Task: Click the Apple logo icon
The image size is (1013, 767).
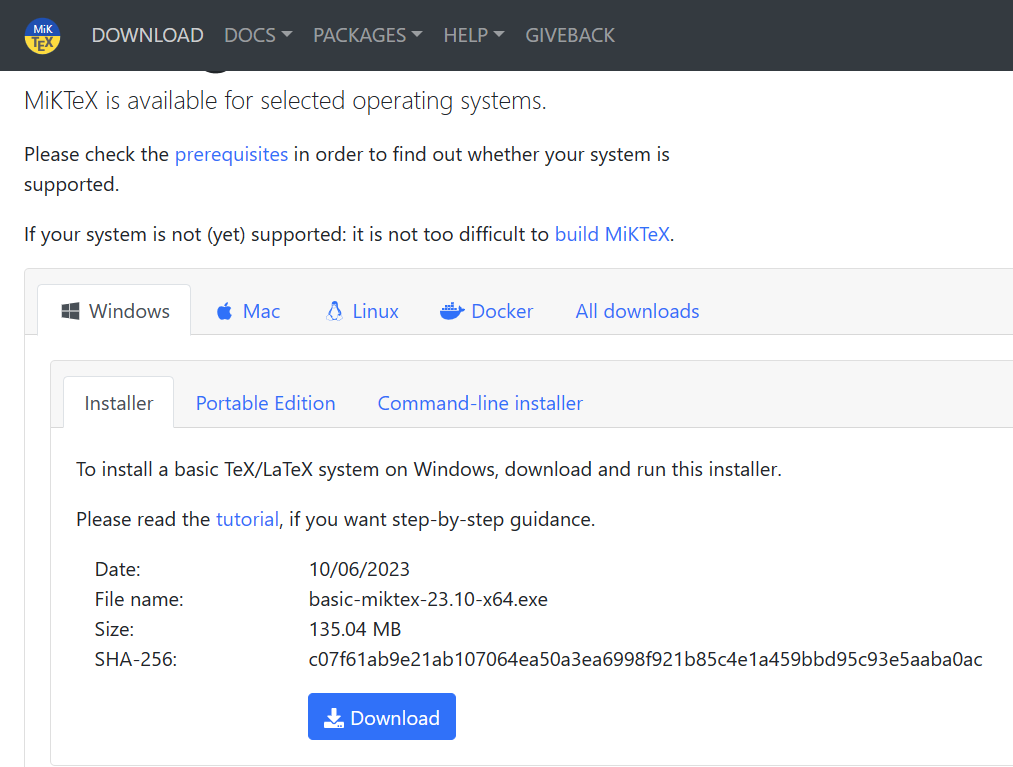Action: click(224, 311)
